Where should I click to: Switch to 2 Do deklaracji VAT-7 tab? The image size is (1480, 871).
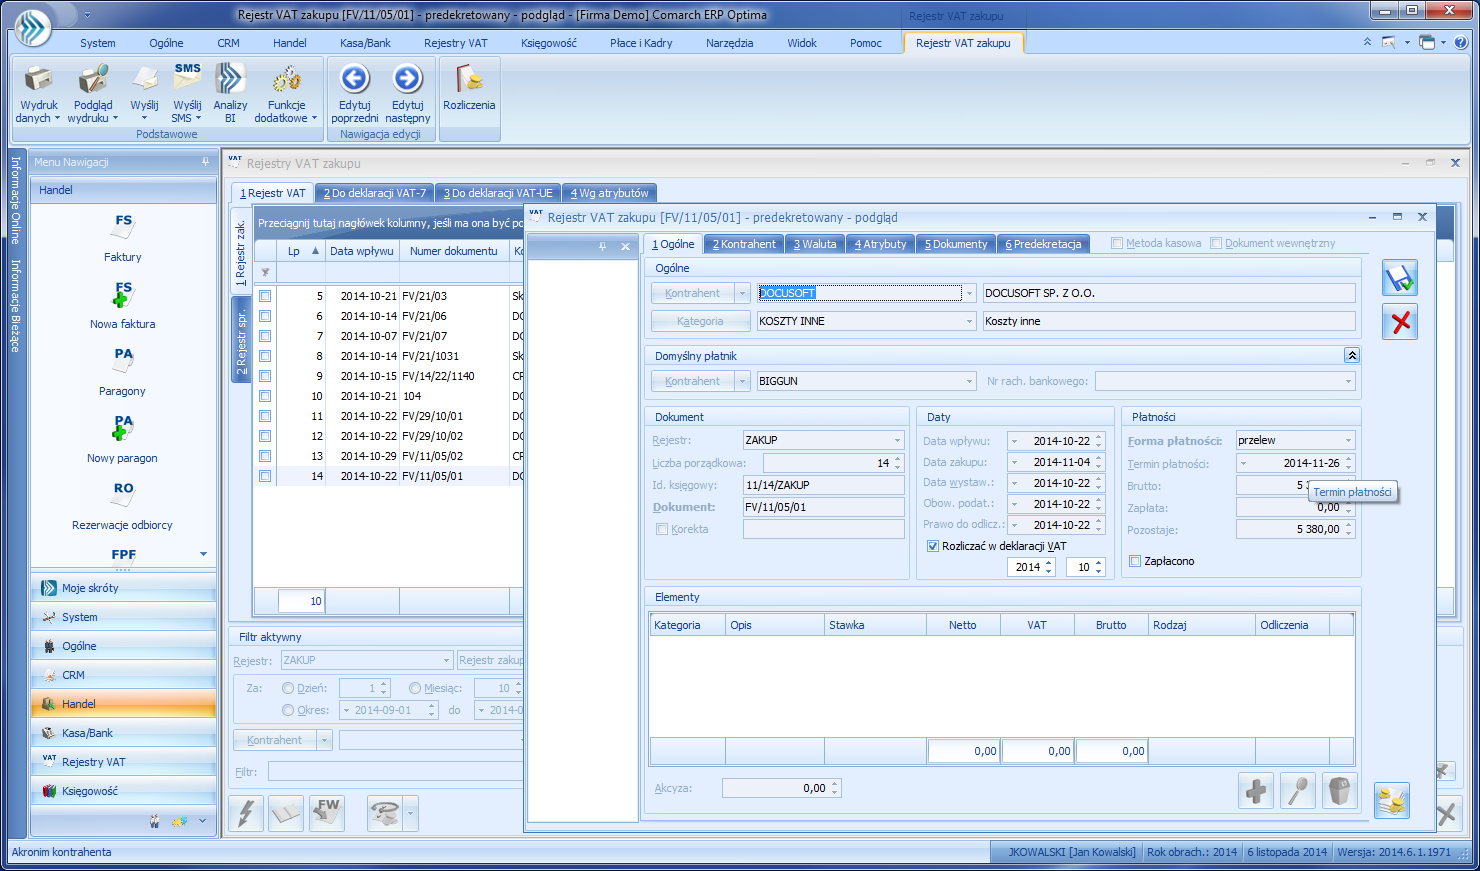[x=374, y=193]
